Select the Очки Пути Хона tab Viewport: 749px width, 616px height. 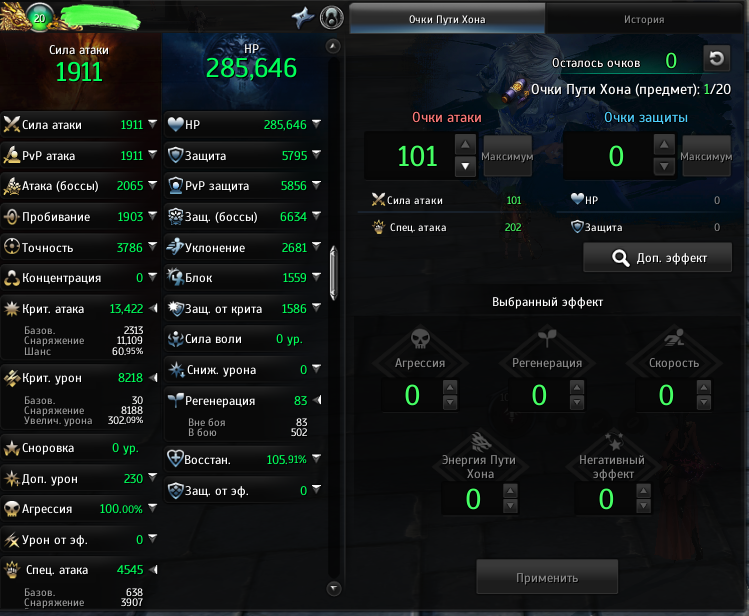[447, 20]
